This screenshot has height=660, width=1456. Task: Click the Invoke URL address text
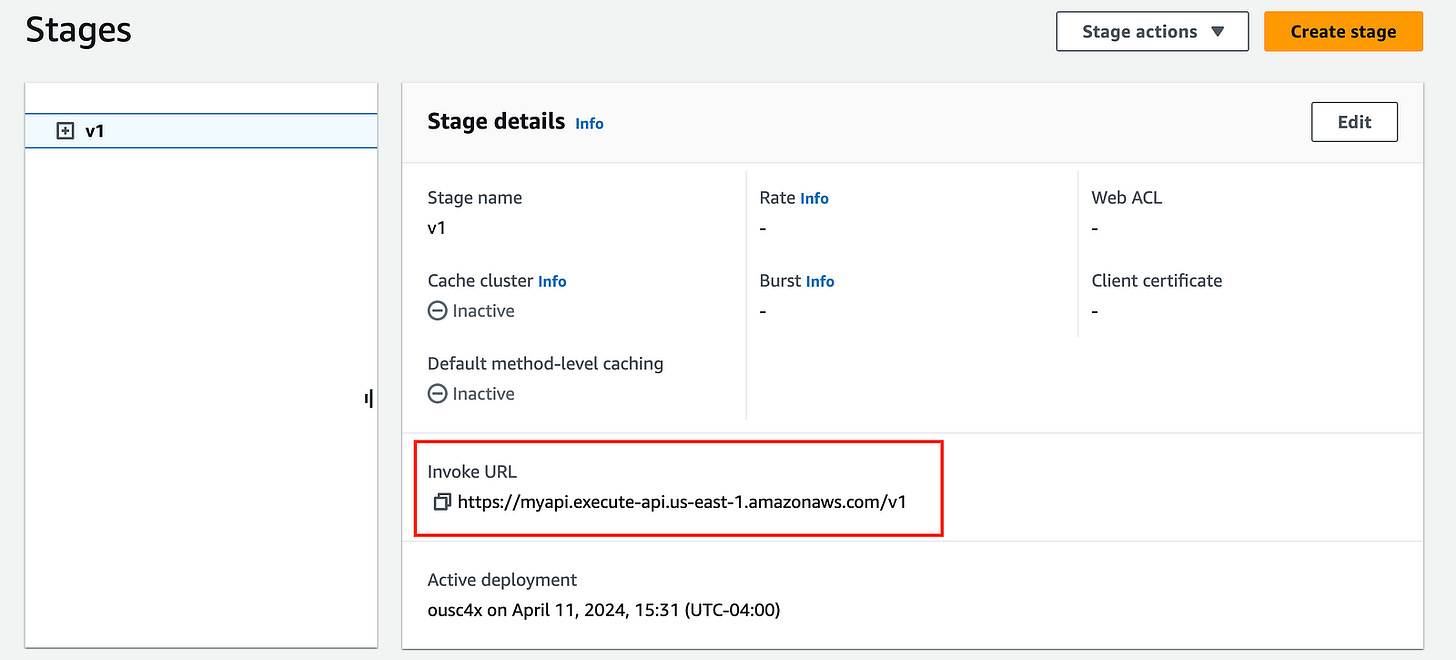[x=682, y=502]
